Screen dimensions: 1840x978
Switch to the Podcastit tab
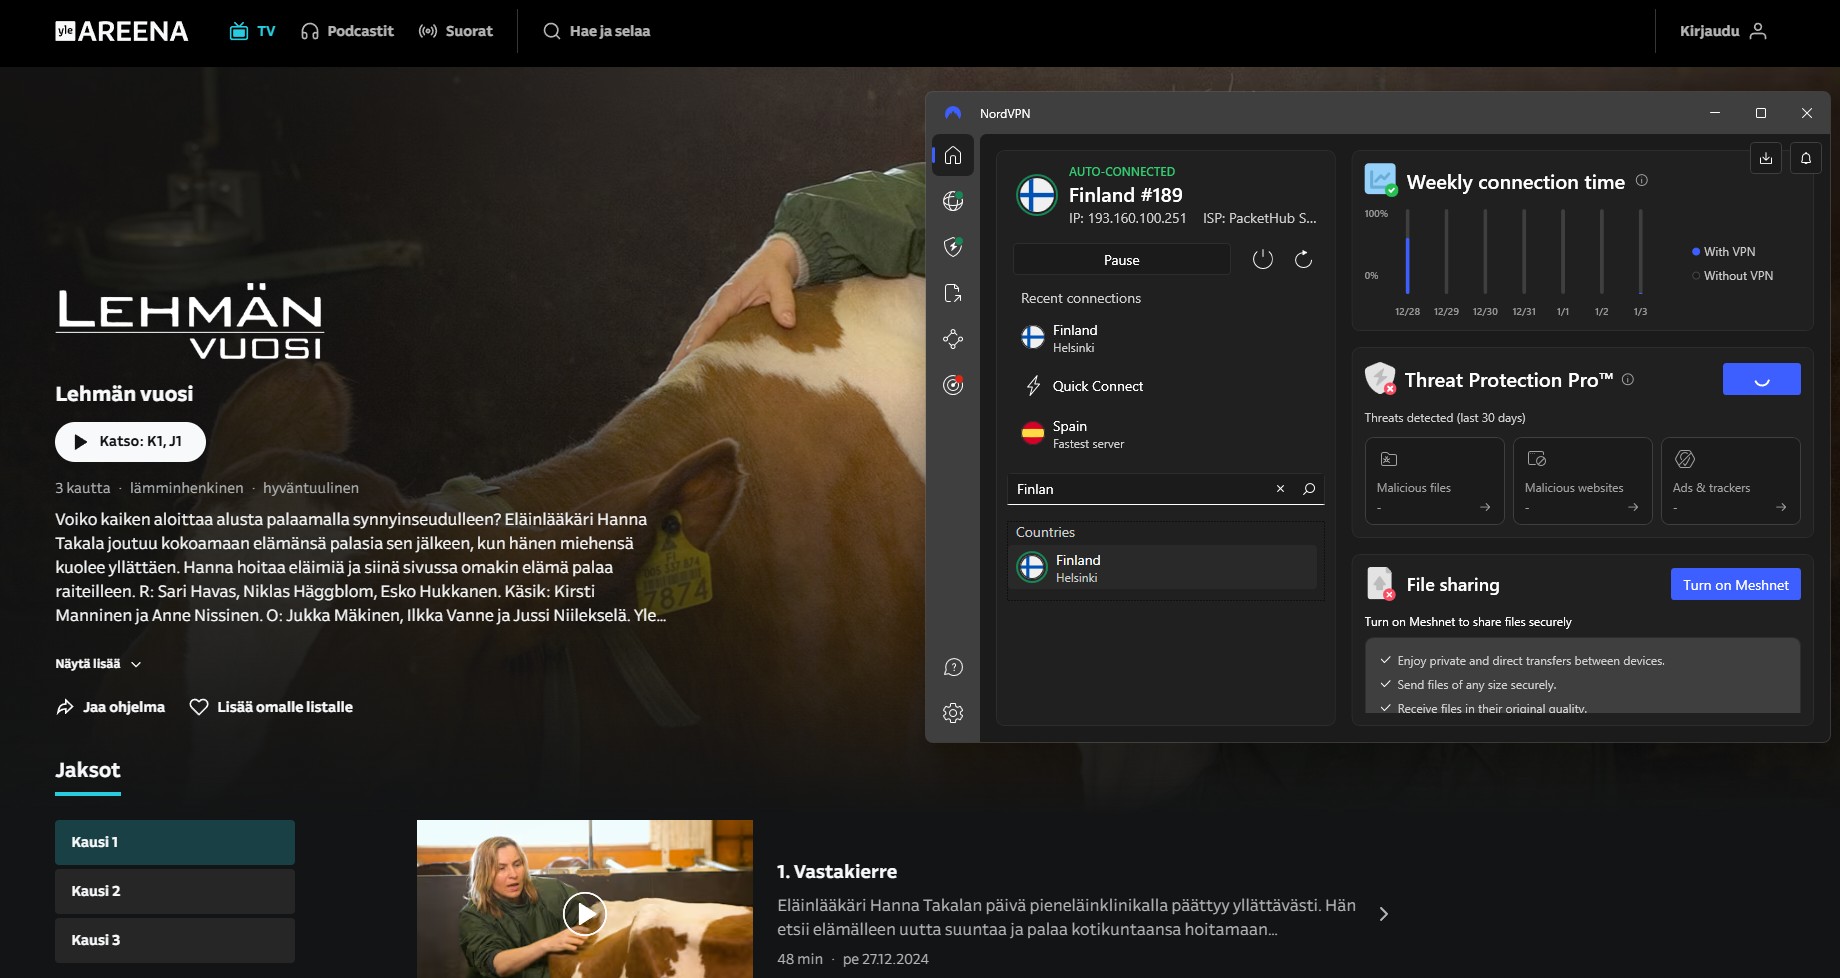point(347,31)
